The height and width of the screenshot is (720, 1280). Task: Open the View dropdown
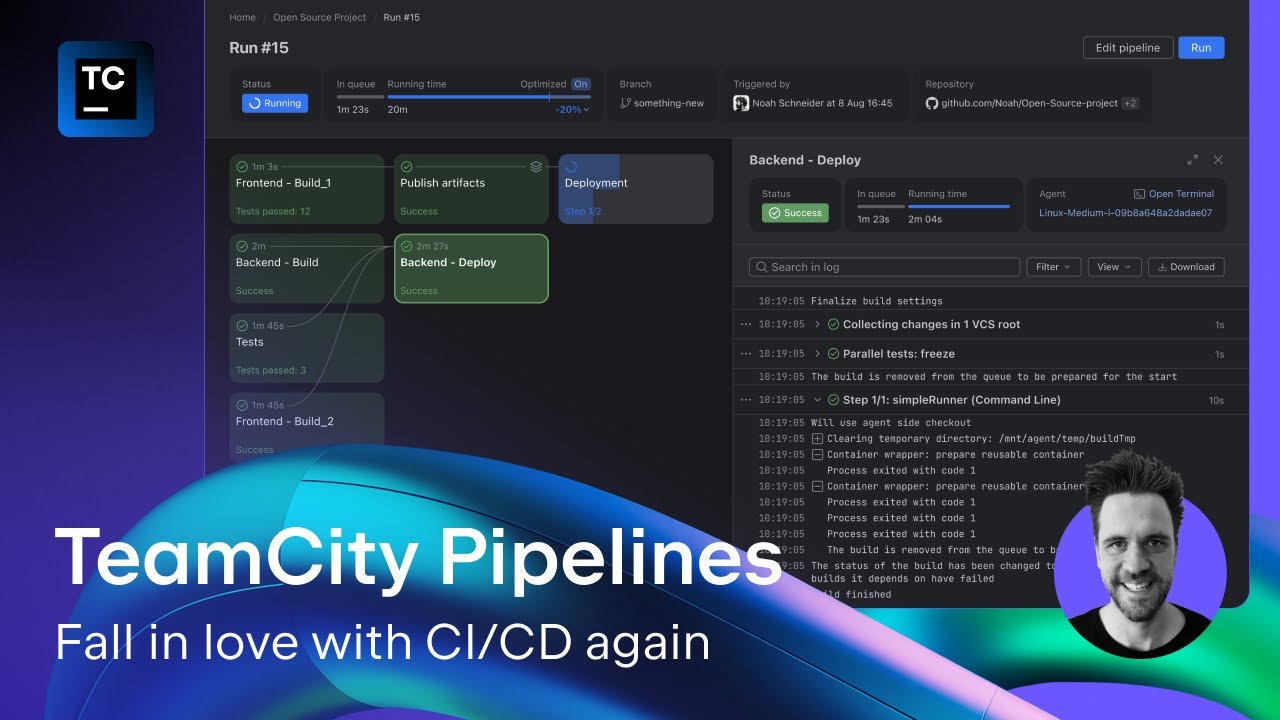tap(1113, 267)
